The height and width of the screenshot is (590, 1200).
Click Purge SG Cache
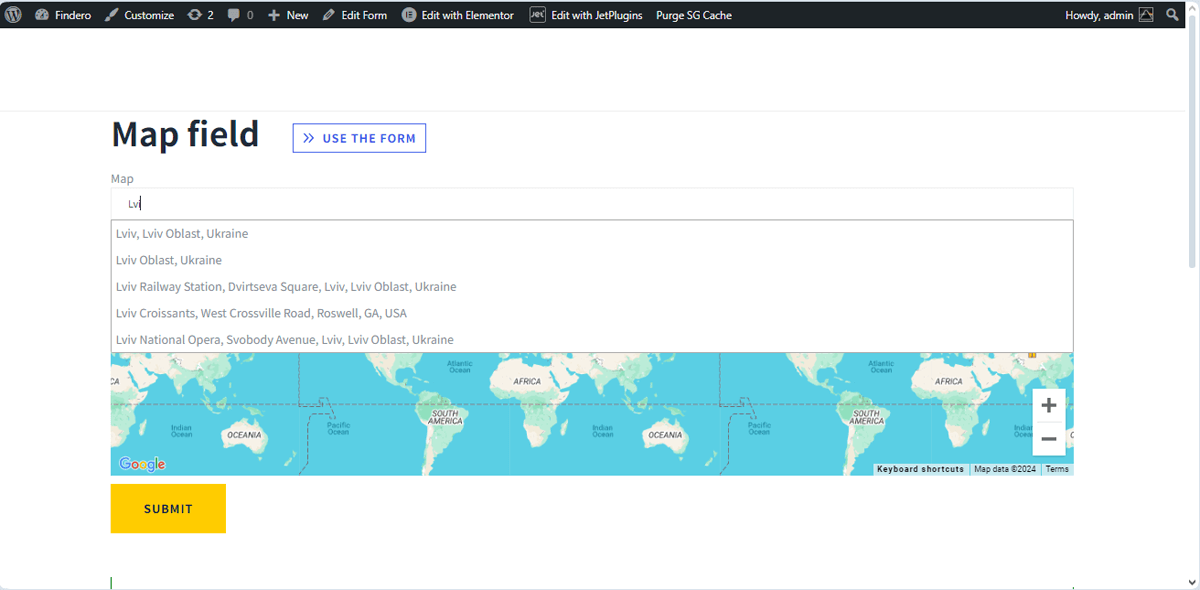pyautogui.click(x=693, y=15)
